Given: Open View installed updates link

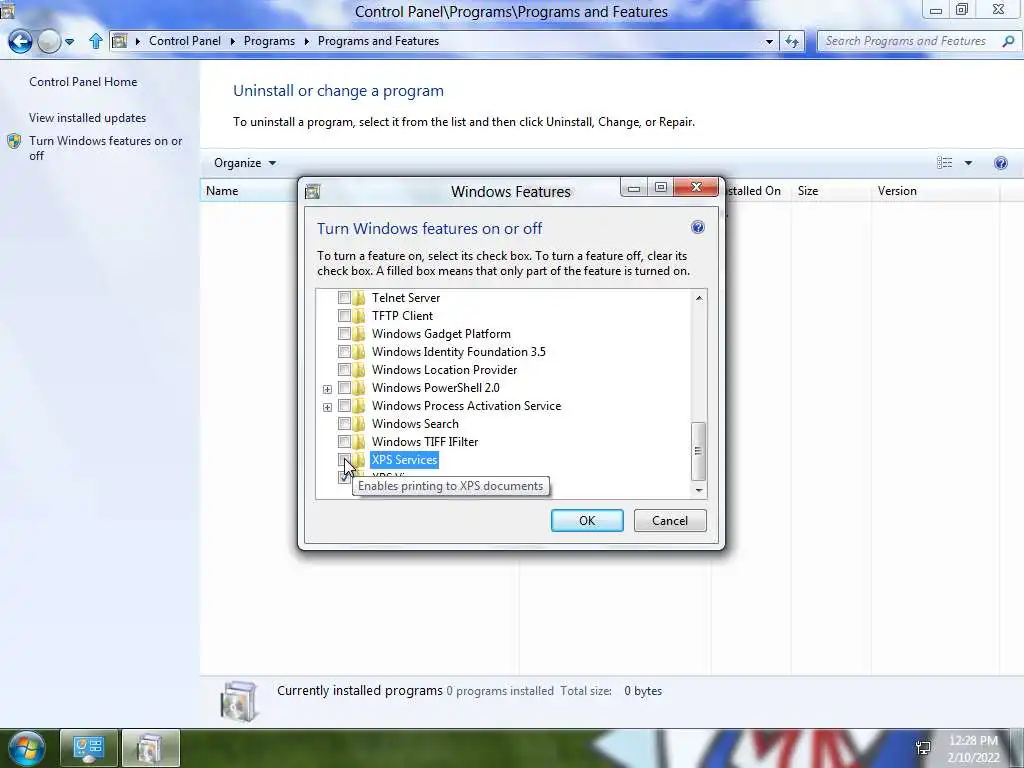Looking at the screenshot, I should [88, 118].
